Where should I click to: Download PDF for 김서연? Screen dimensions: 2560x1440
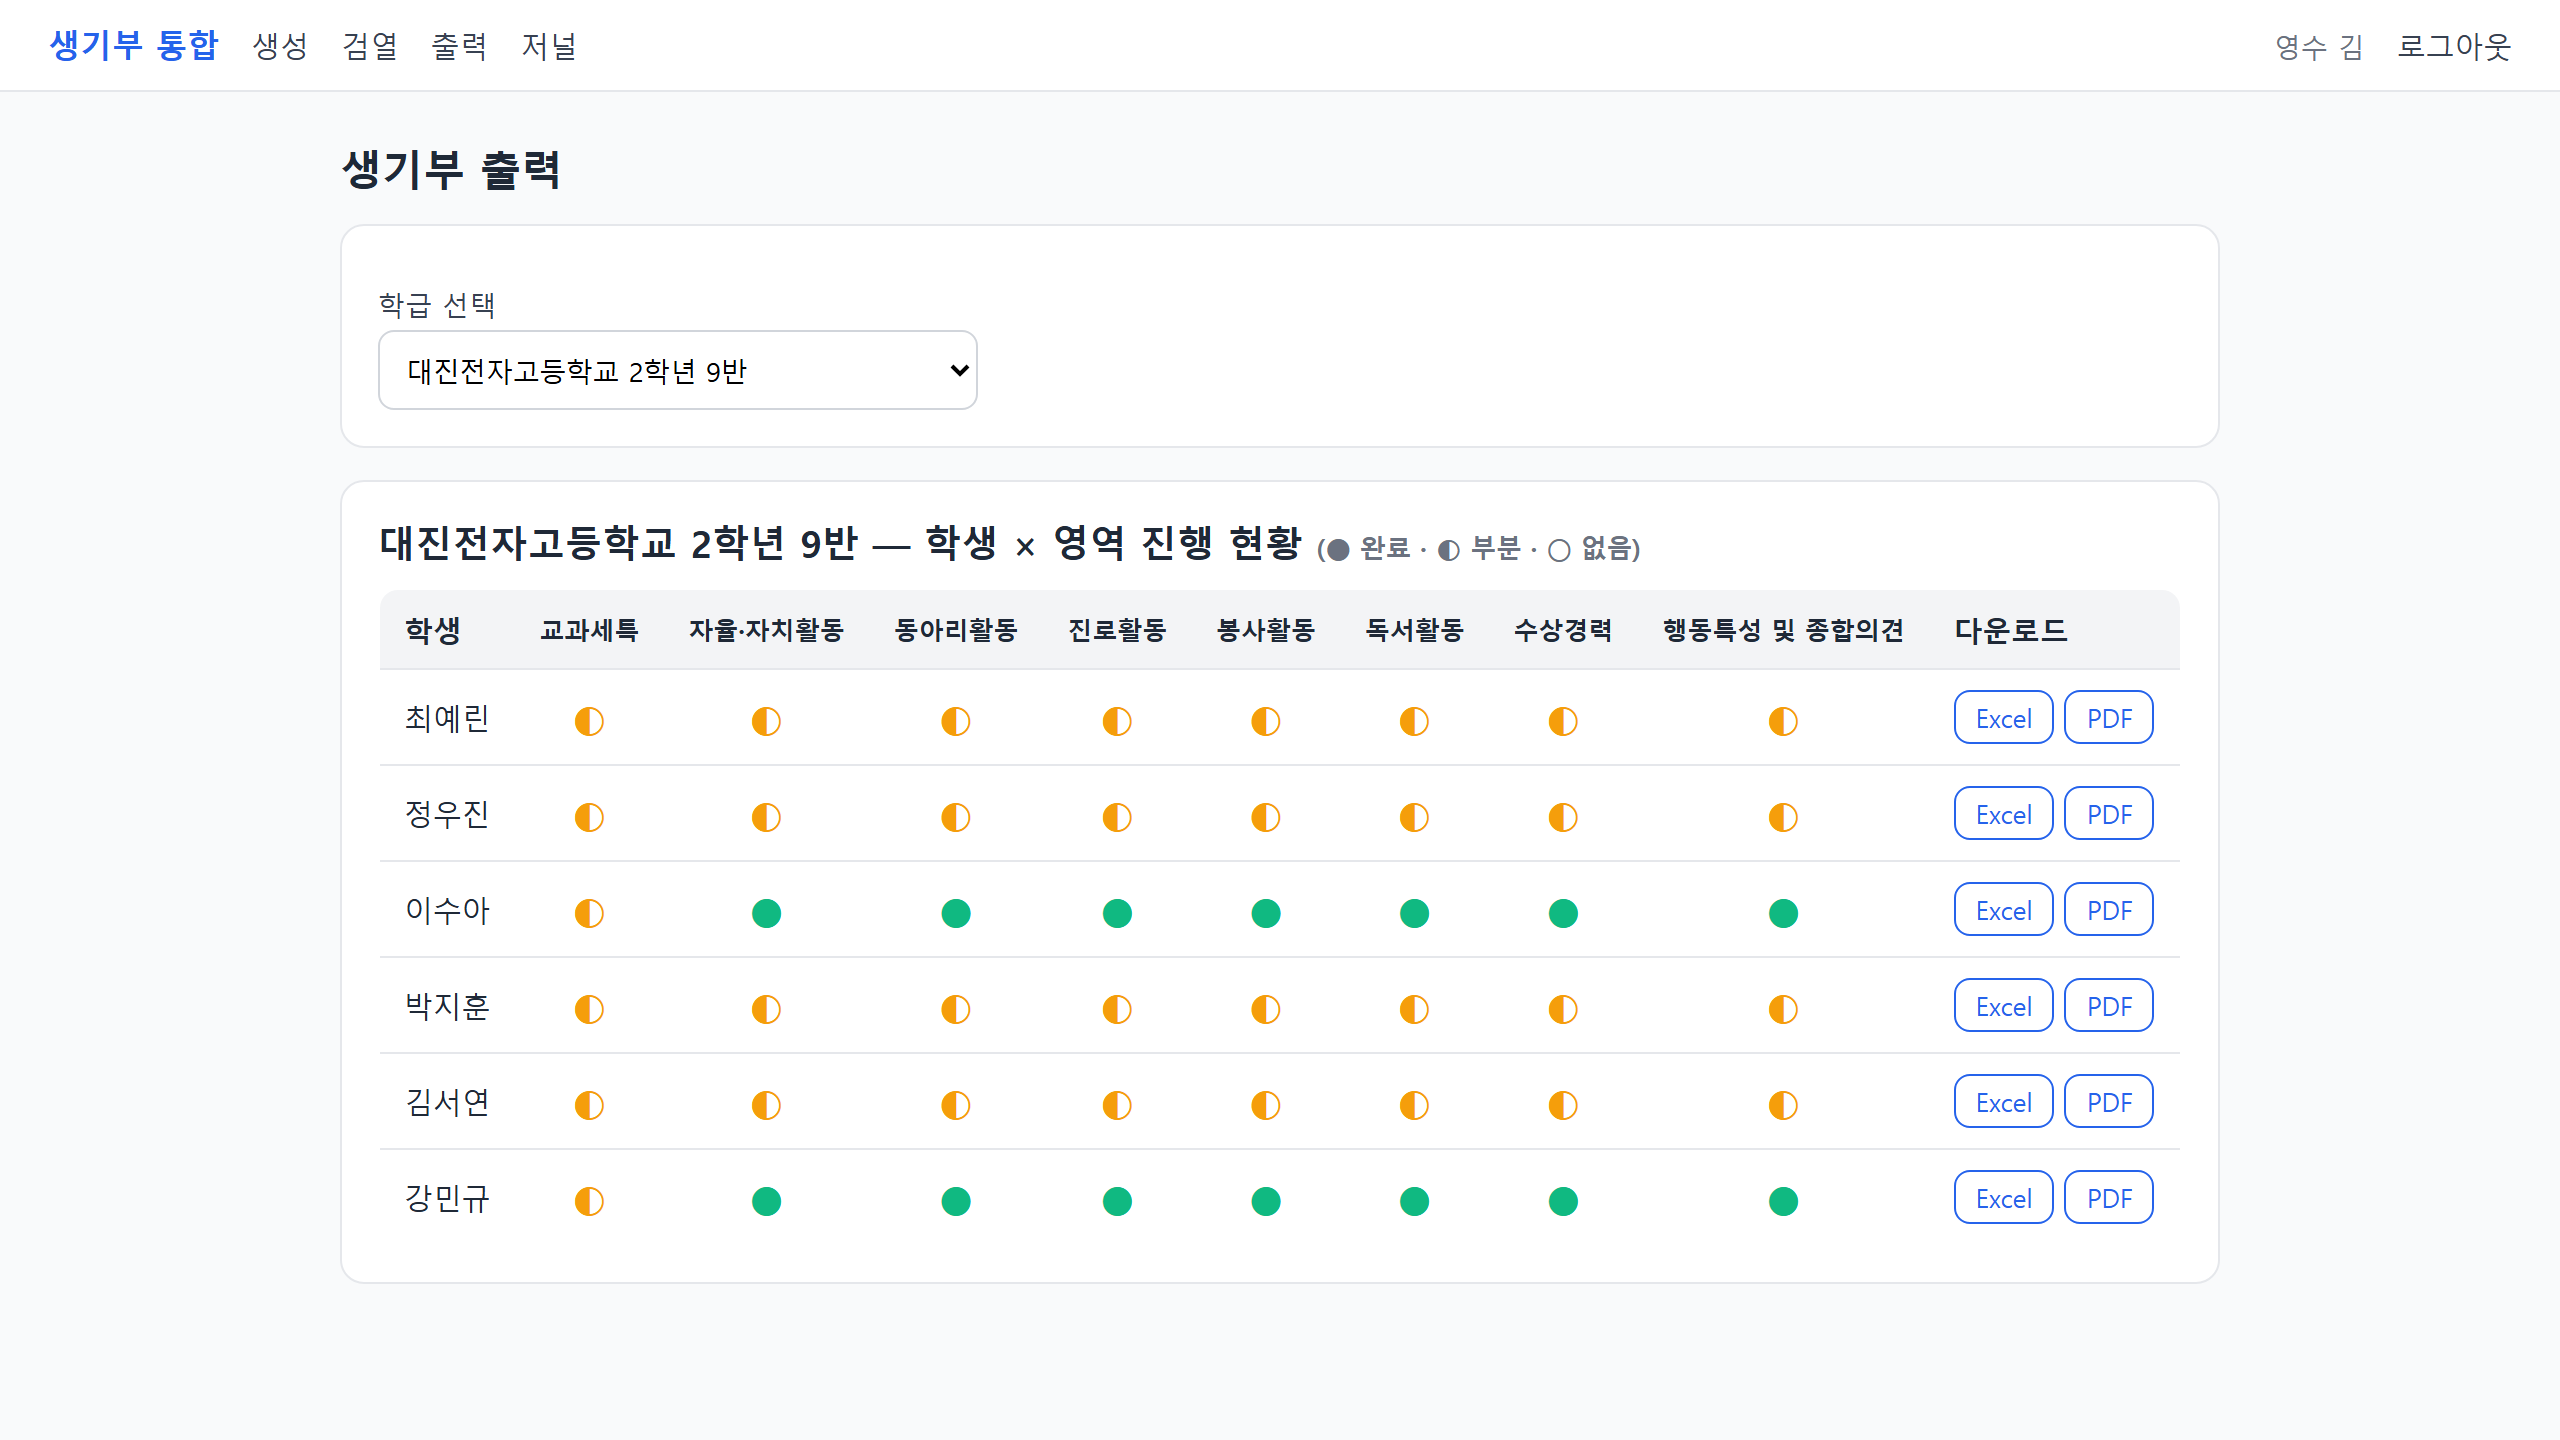[2109, 1102]
